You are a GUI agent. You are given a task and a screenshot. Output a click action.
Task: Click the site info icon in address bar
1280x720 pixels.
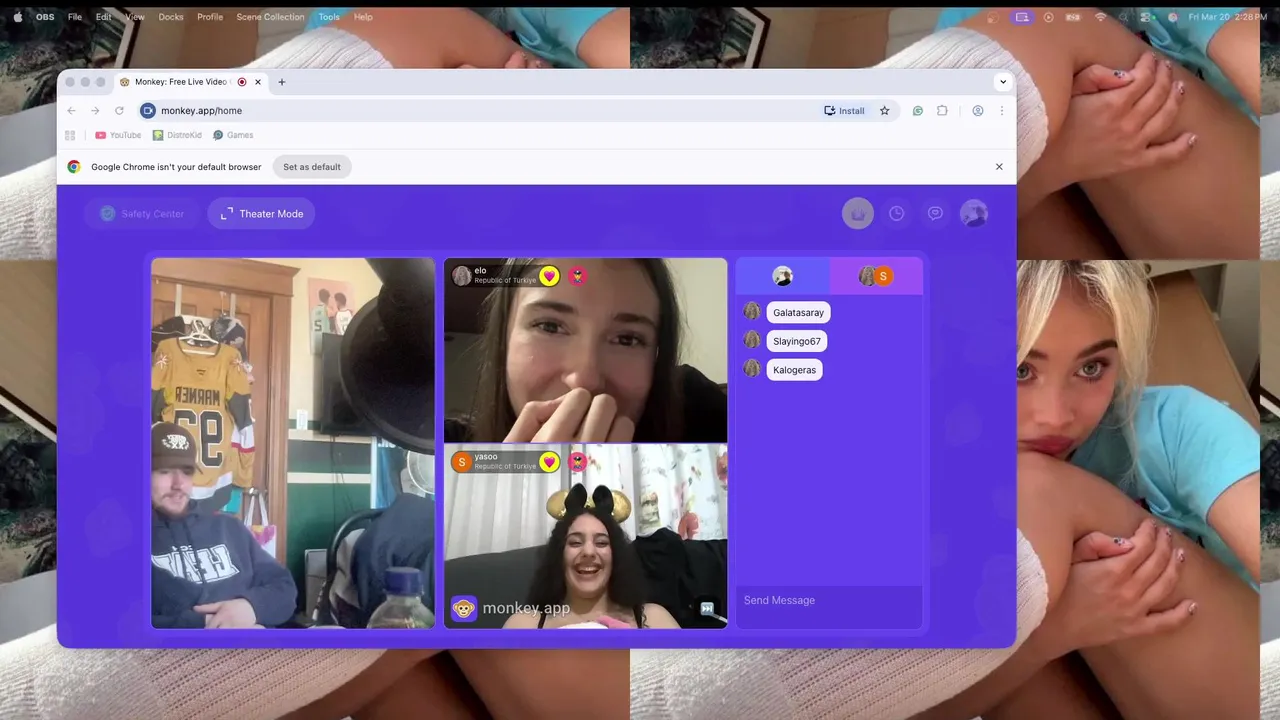[x=148, y=111]
